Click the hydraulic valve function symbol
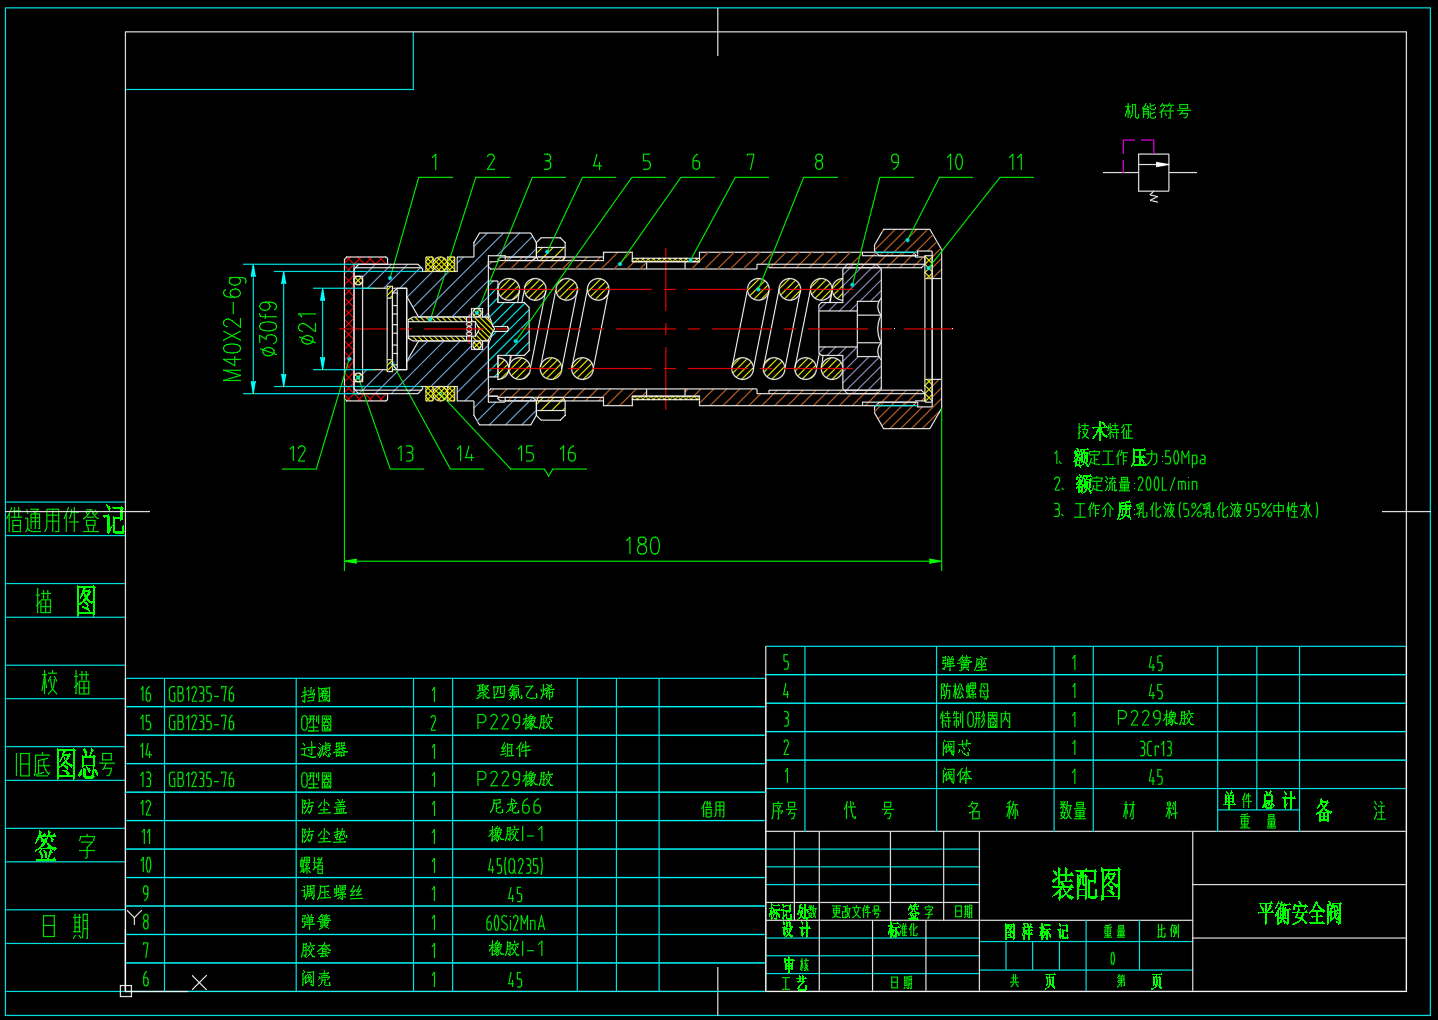The height and width of the screenshot is (1020, 1438). pyautogui.click(x=1153, y=172)
